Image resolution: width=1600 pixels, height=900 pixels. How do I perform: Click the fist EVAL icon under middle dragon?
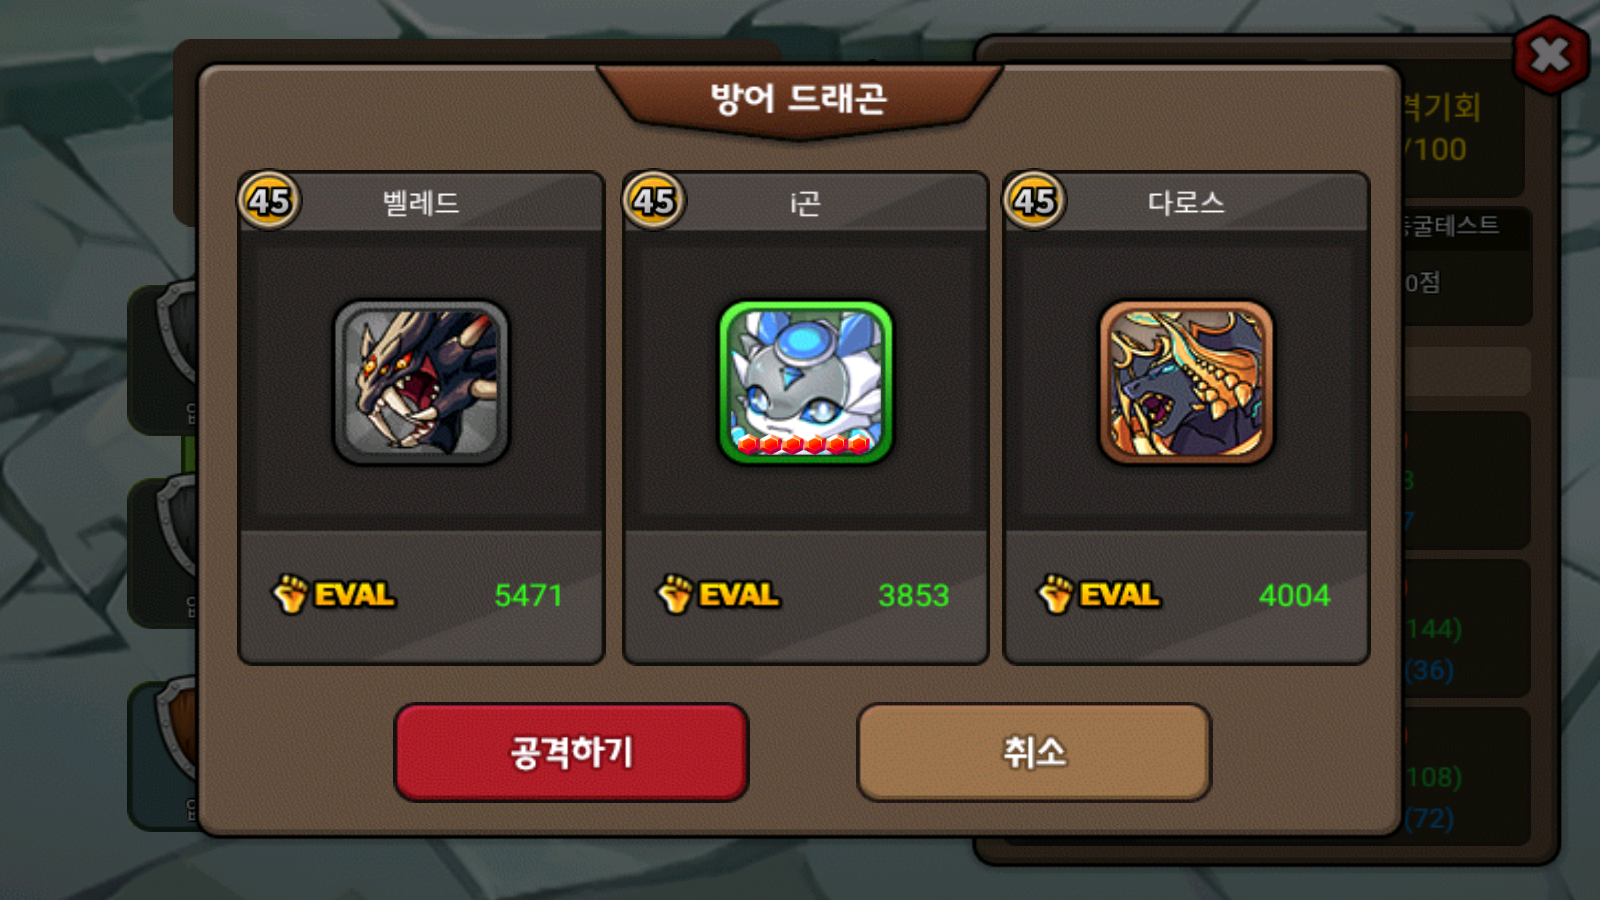tap(674, 594)
